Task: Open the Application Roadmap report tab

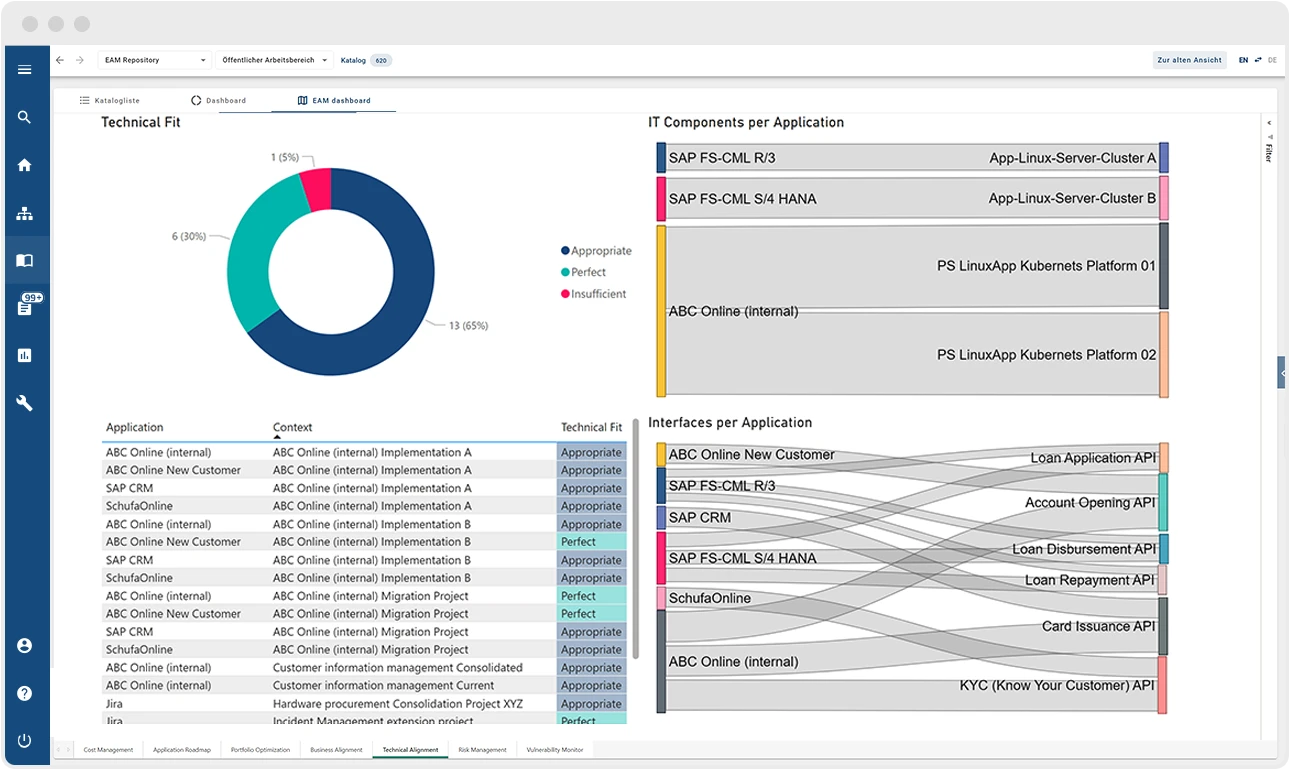Action: [x=182, y=749]
